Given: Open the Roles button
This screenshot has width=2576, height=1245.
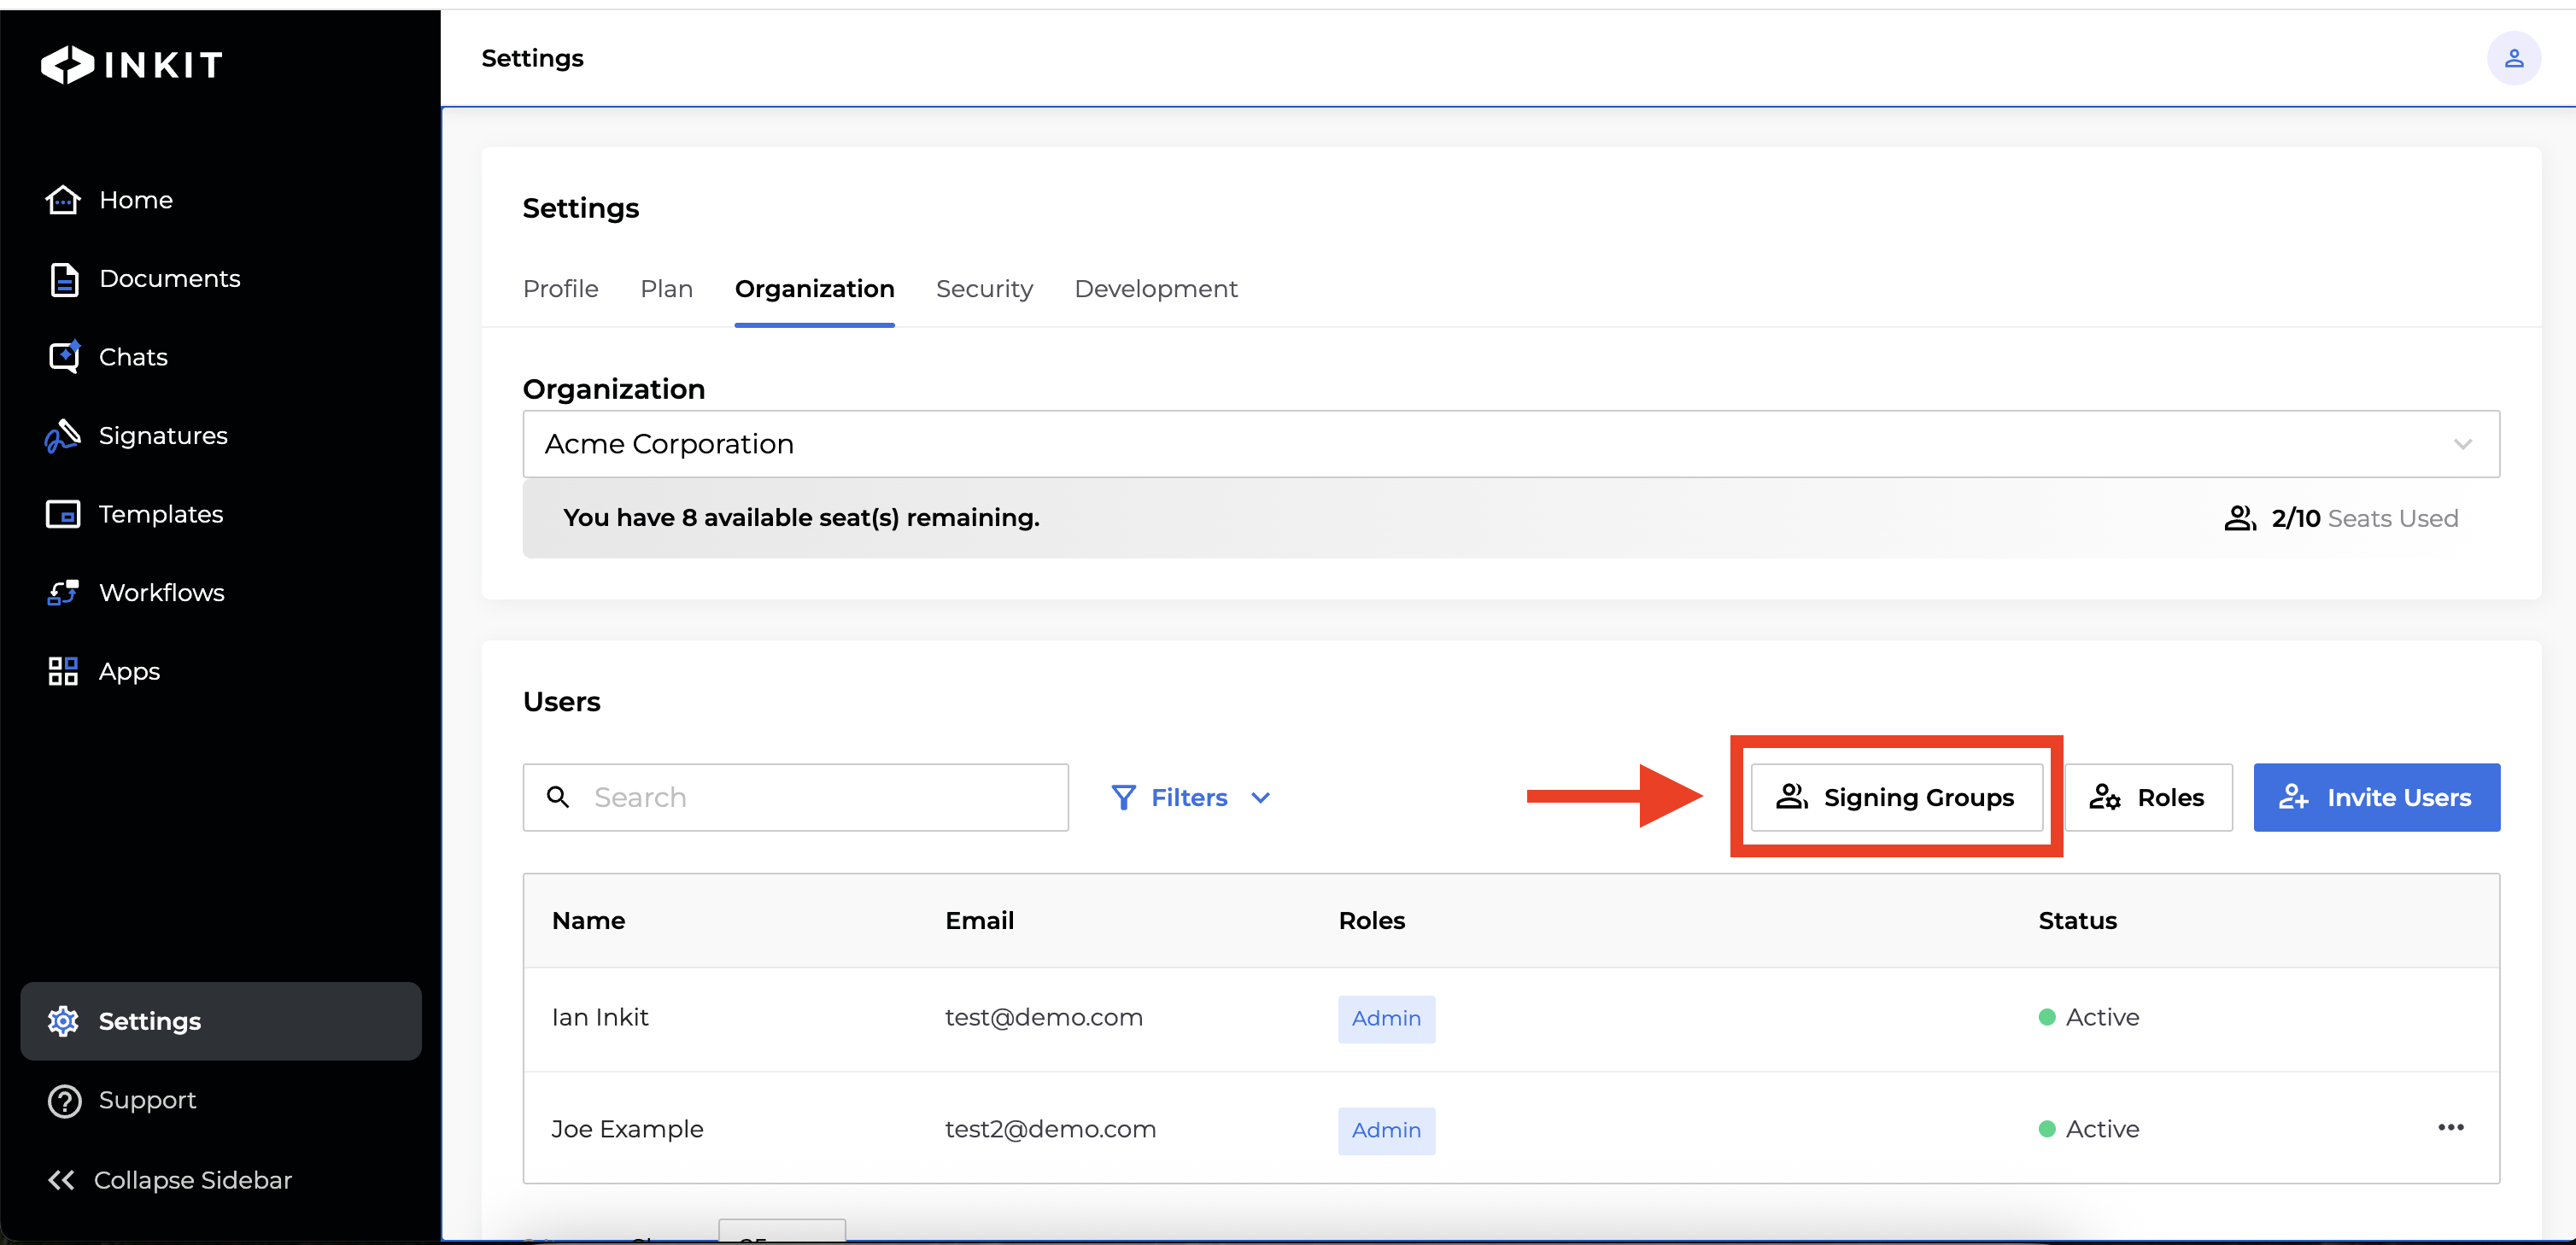Looking at the screenshot, I should coord(2148,797).
